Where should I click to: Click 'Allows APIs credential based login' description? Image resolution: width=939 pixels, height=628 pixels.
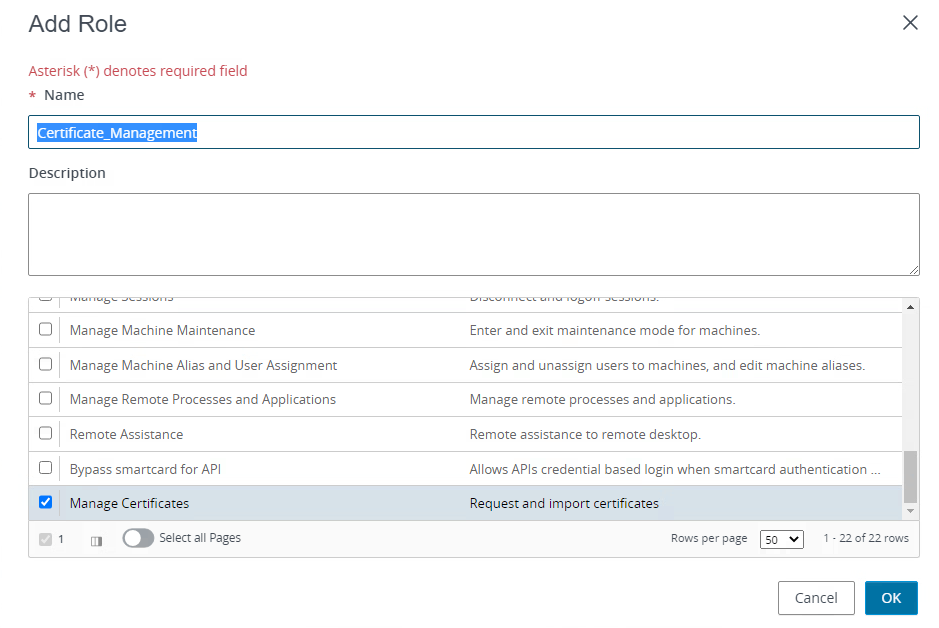[x=675, y=469]
